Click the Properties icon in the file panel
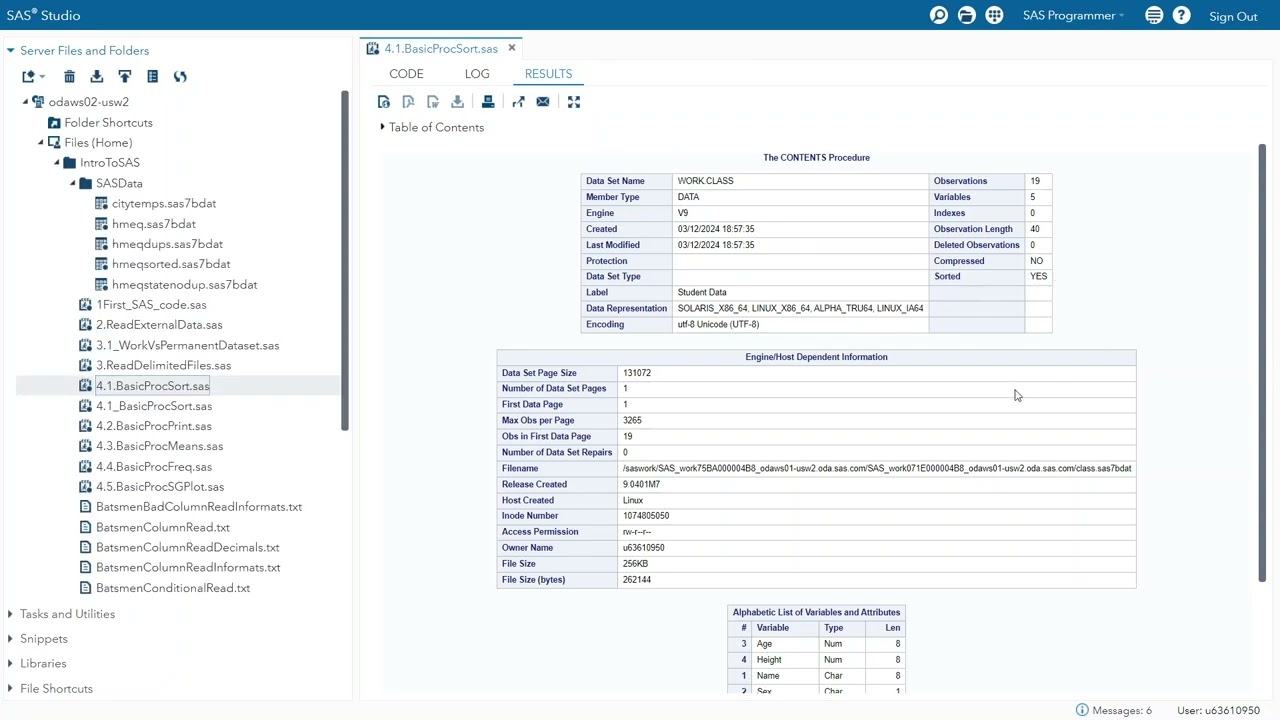This screenshot has height=720, width=1280. point(152,76)
